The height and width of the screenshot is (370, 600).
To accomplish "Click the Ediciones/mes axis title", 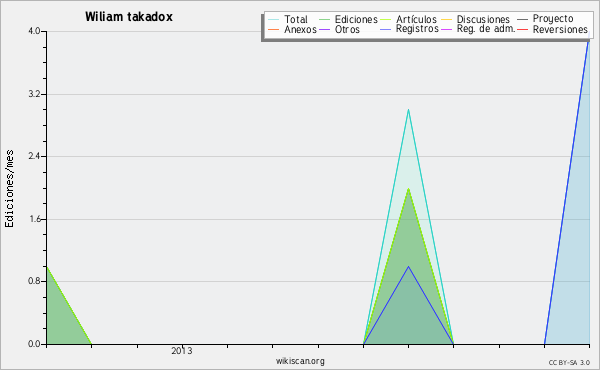I will 9,189.
